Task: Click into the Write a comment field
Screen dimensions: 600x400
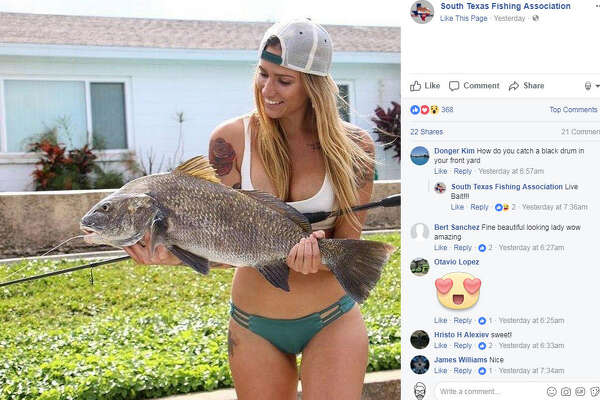Action: pyautogui.click(x=489, y=391)
